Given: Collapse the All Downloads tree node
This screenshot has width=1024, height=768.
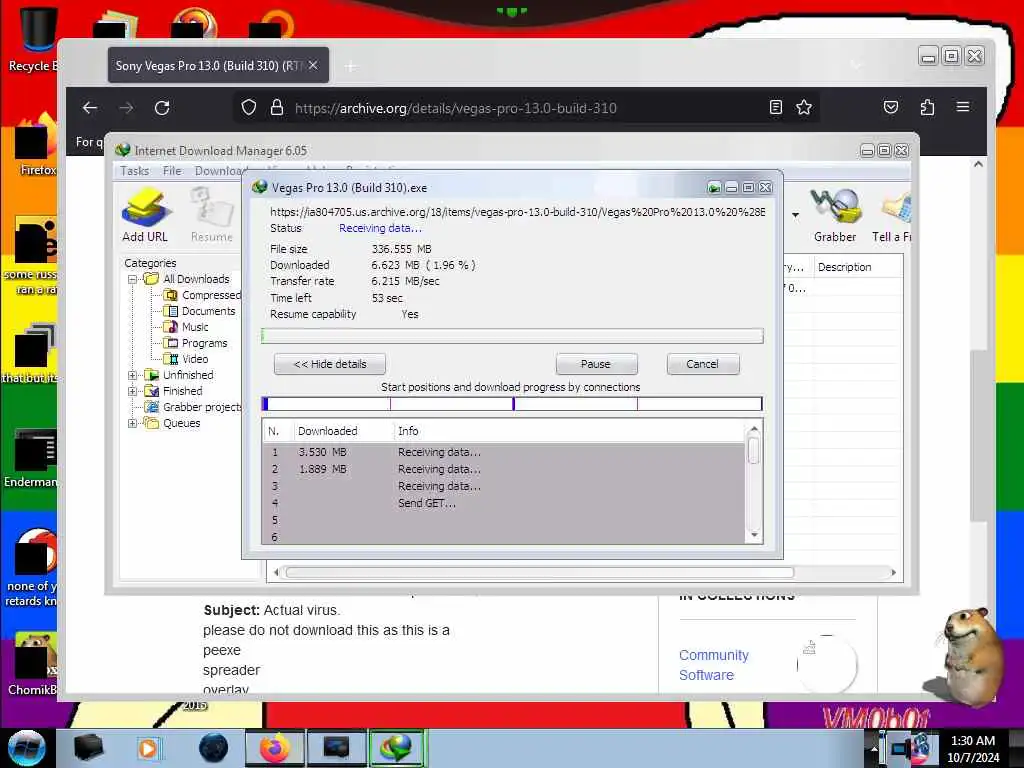Looking at the screenshot, I should tap(132, 280).
